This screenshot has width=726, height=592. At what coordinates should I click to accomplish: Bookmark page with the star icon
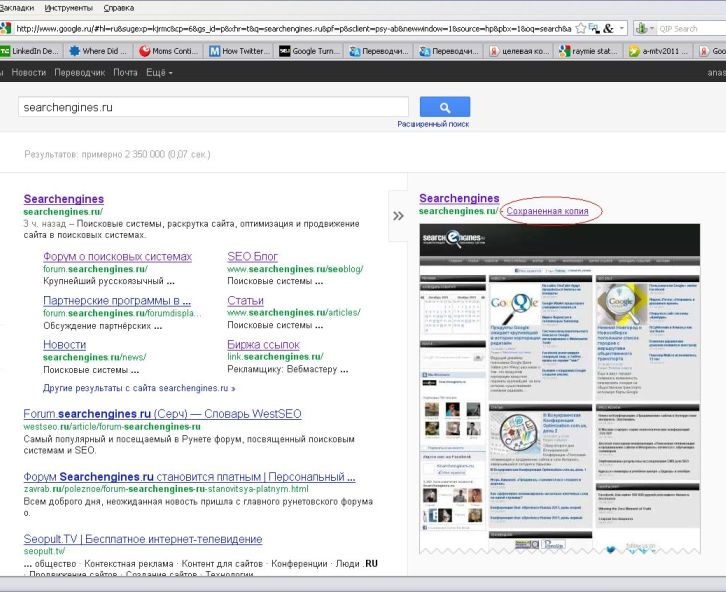580,29
